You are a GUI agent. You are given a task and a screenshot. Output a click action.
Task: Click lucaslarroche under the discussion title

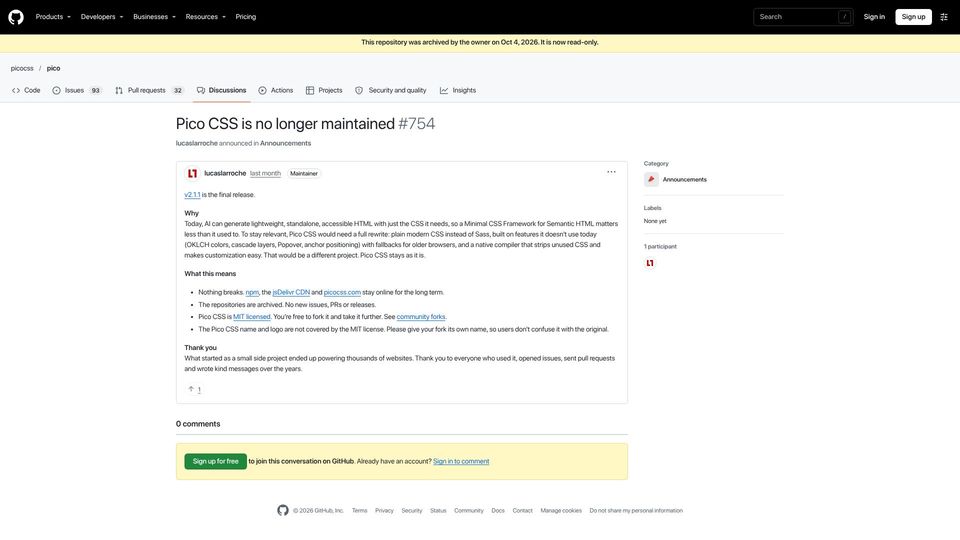click(x=197, y=143)
